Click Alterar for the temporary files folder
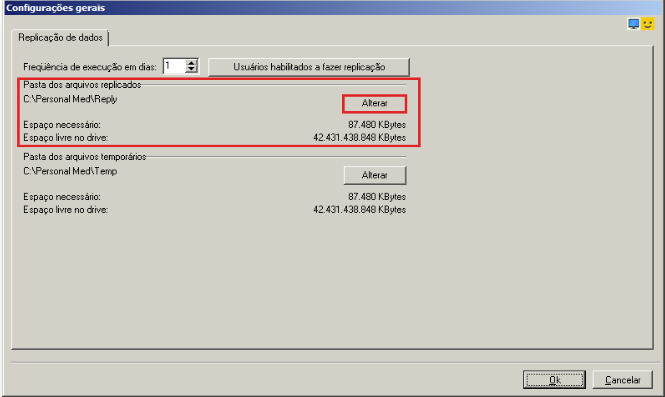The image size is (665, 397). coord(374,175)
